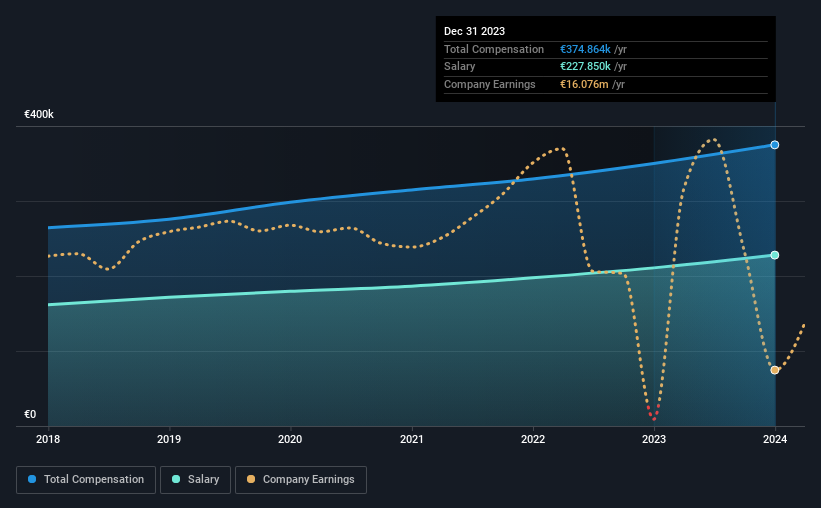Screen dimensions: 821x508
Task: Click the 2022 x-axis label
Action: tap(533, 439)
